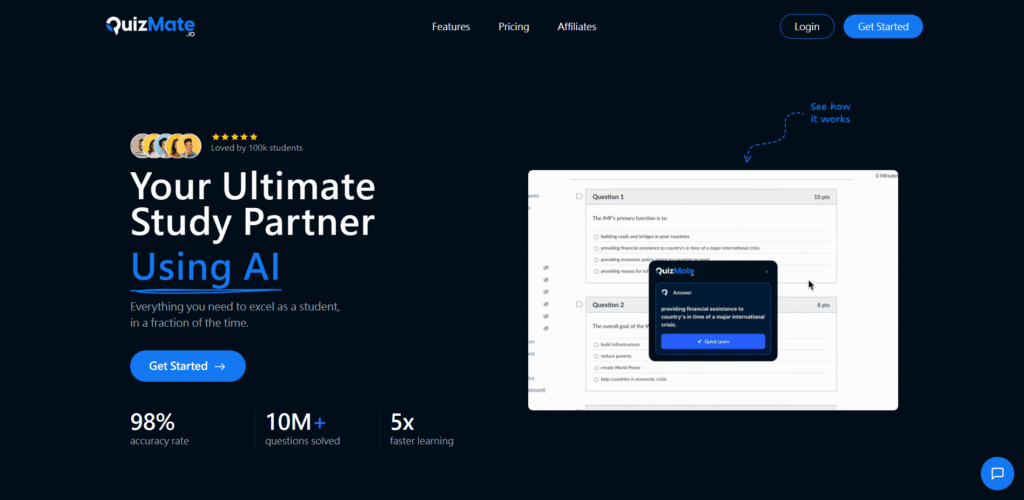Viewport: 1024px width, 500px height.
Task: Click the '10 pts' label
Action: tap(822, 196)
